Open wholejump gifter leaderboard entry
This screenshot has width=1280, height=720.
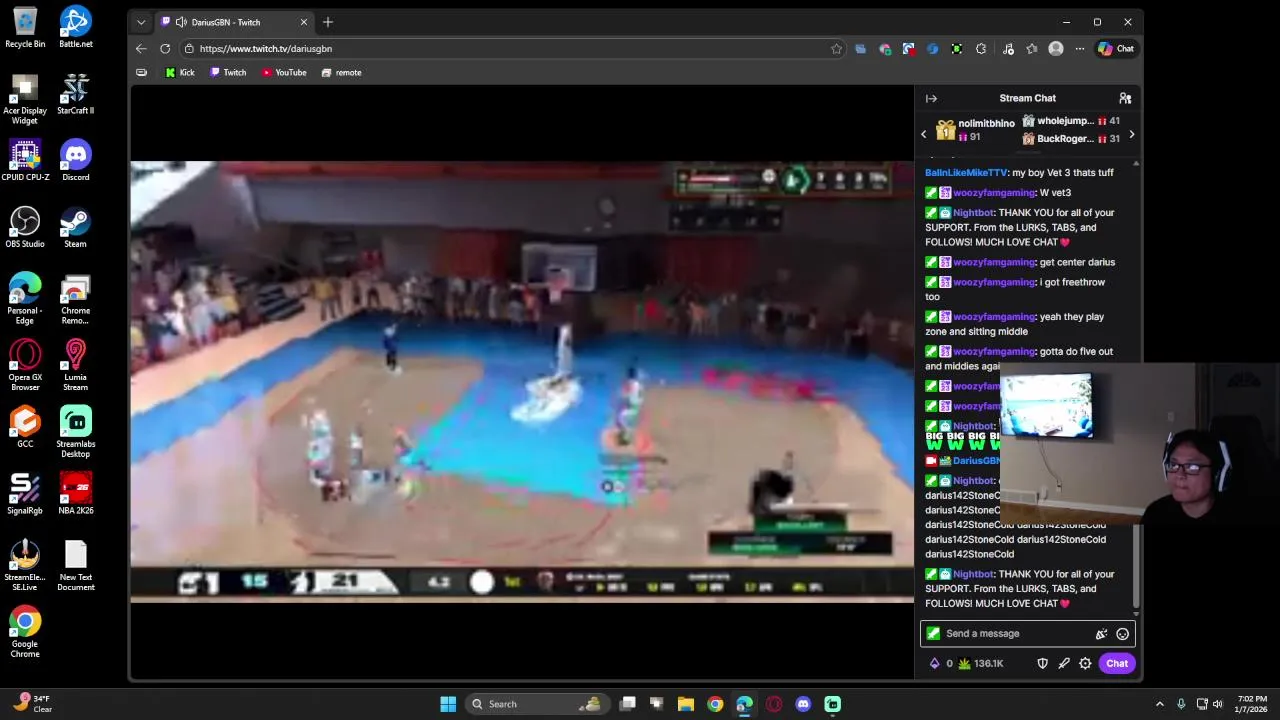click(1070, 121)
